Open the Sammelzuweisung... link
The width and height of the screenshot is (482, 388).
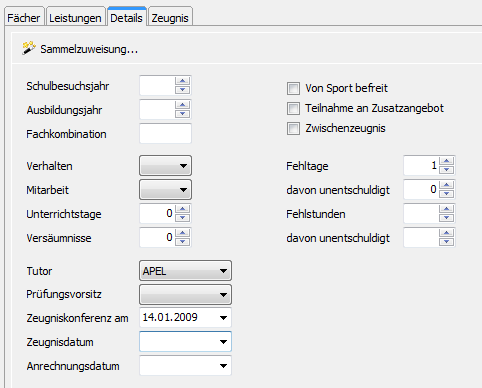pyautogui.click(x=89, y=49)
